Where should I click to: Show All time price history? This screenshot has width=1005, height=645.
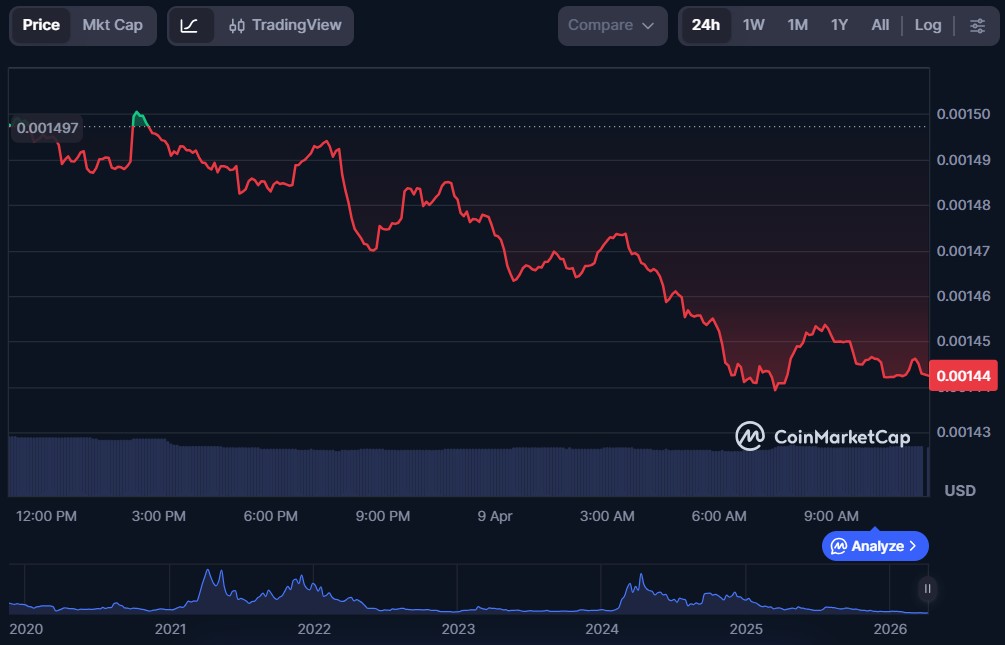point(880,25)
